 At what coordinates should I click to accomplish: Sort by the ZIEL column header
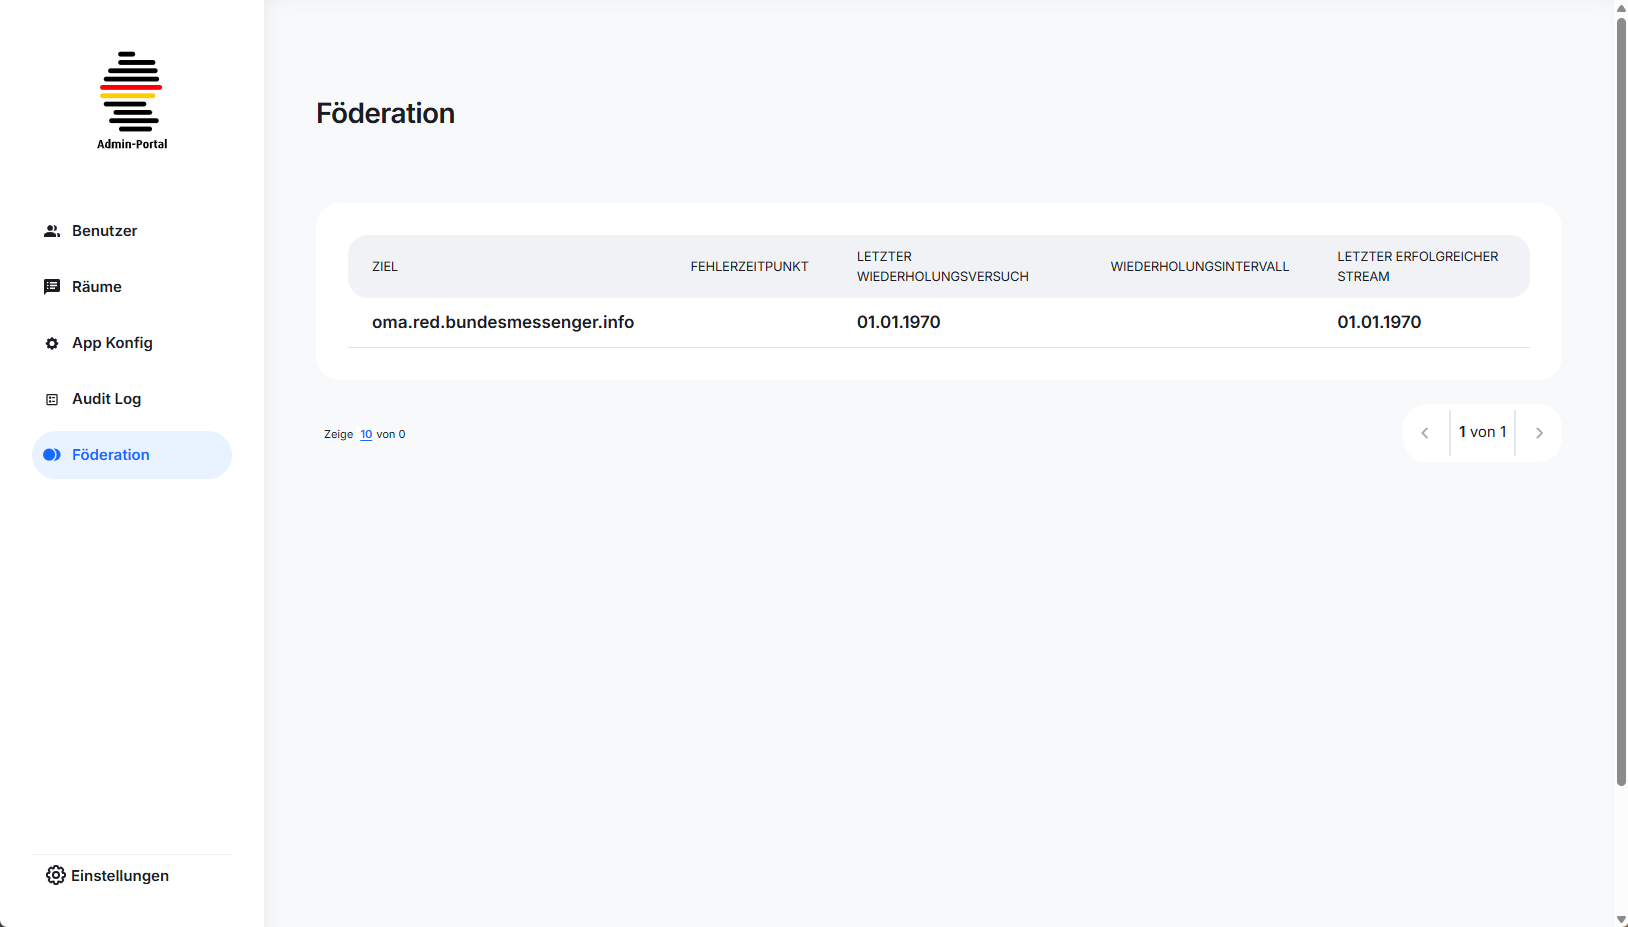pos(385,267)
